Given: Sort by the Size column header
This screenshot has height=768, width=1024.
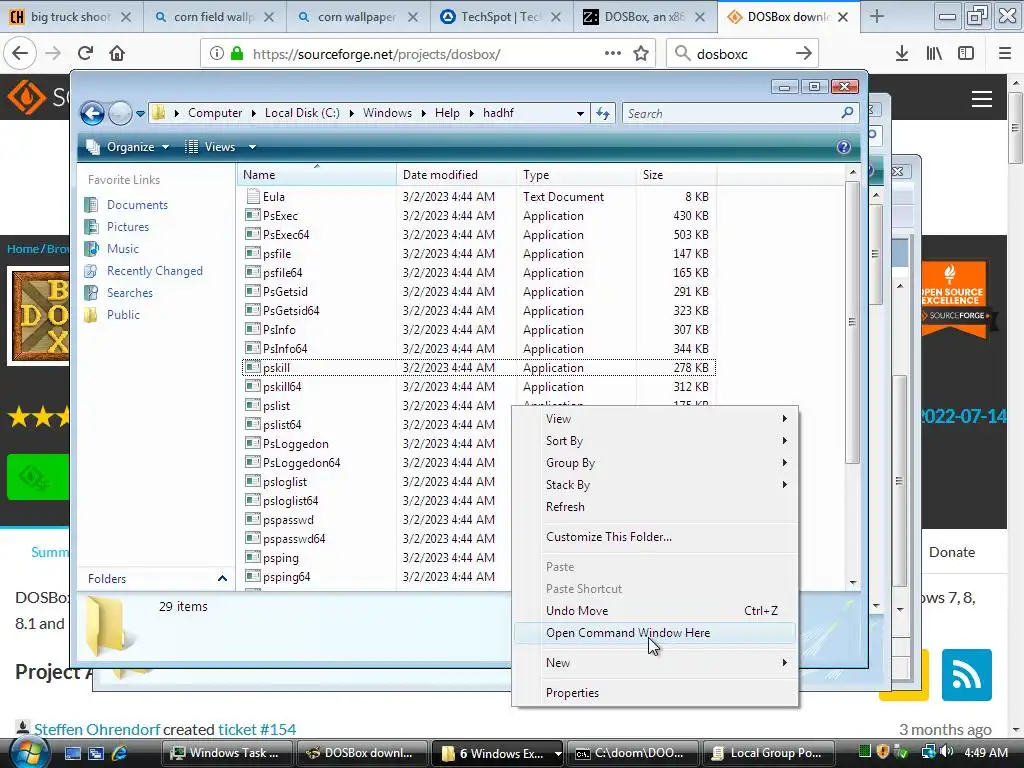Looking at the screenshot, I should 677,175.
